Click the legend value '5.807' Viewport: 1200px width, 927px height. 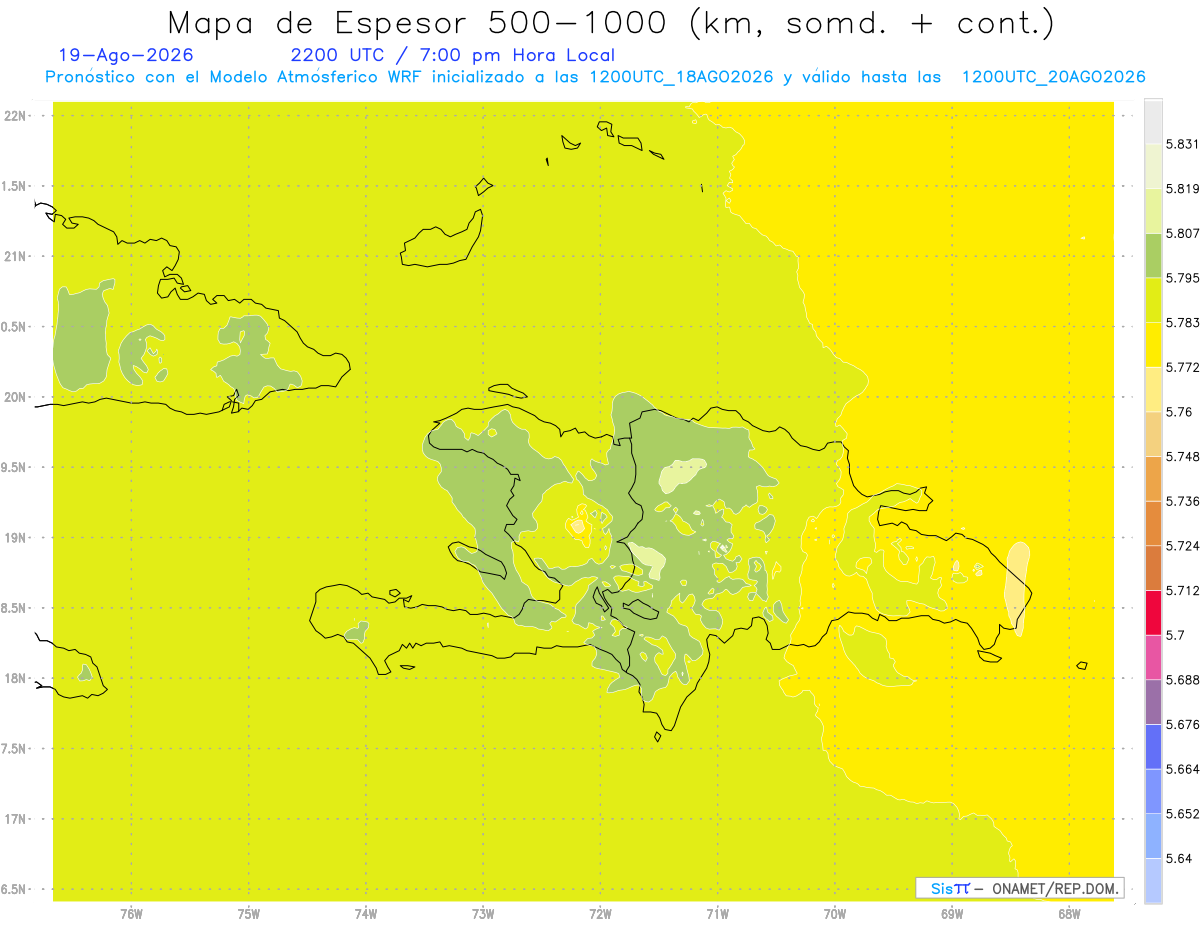click(1183, 233)
